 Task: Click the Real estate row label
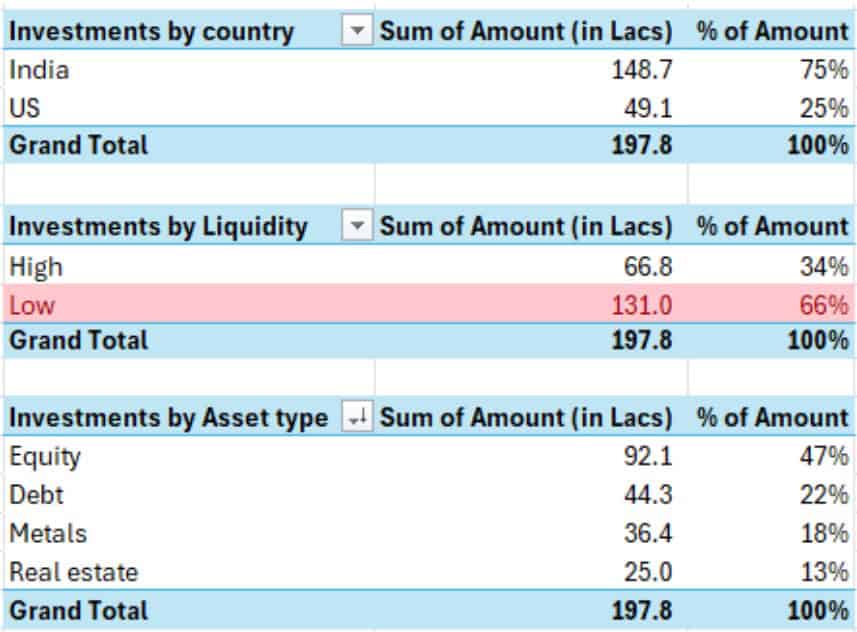pyautogui.click(x=74, y=572)
